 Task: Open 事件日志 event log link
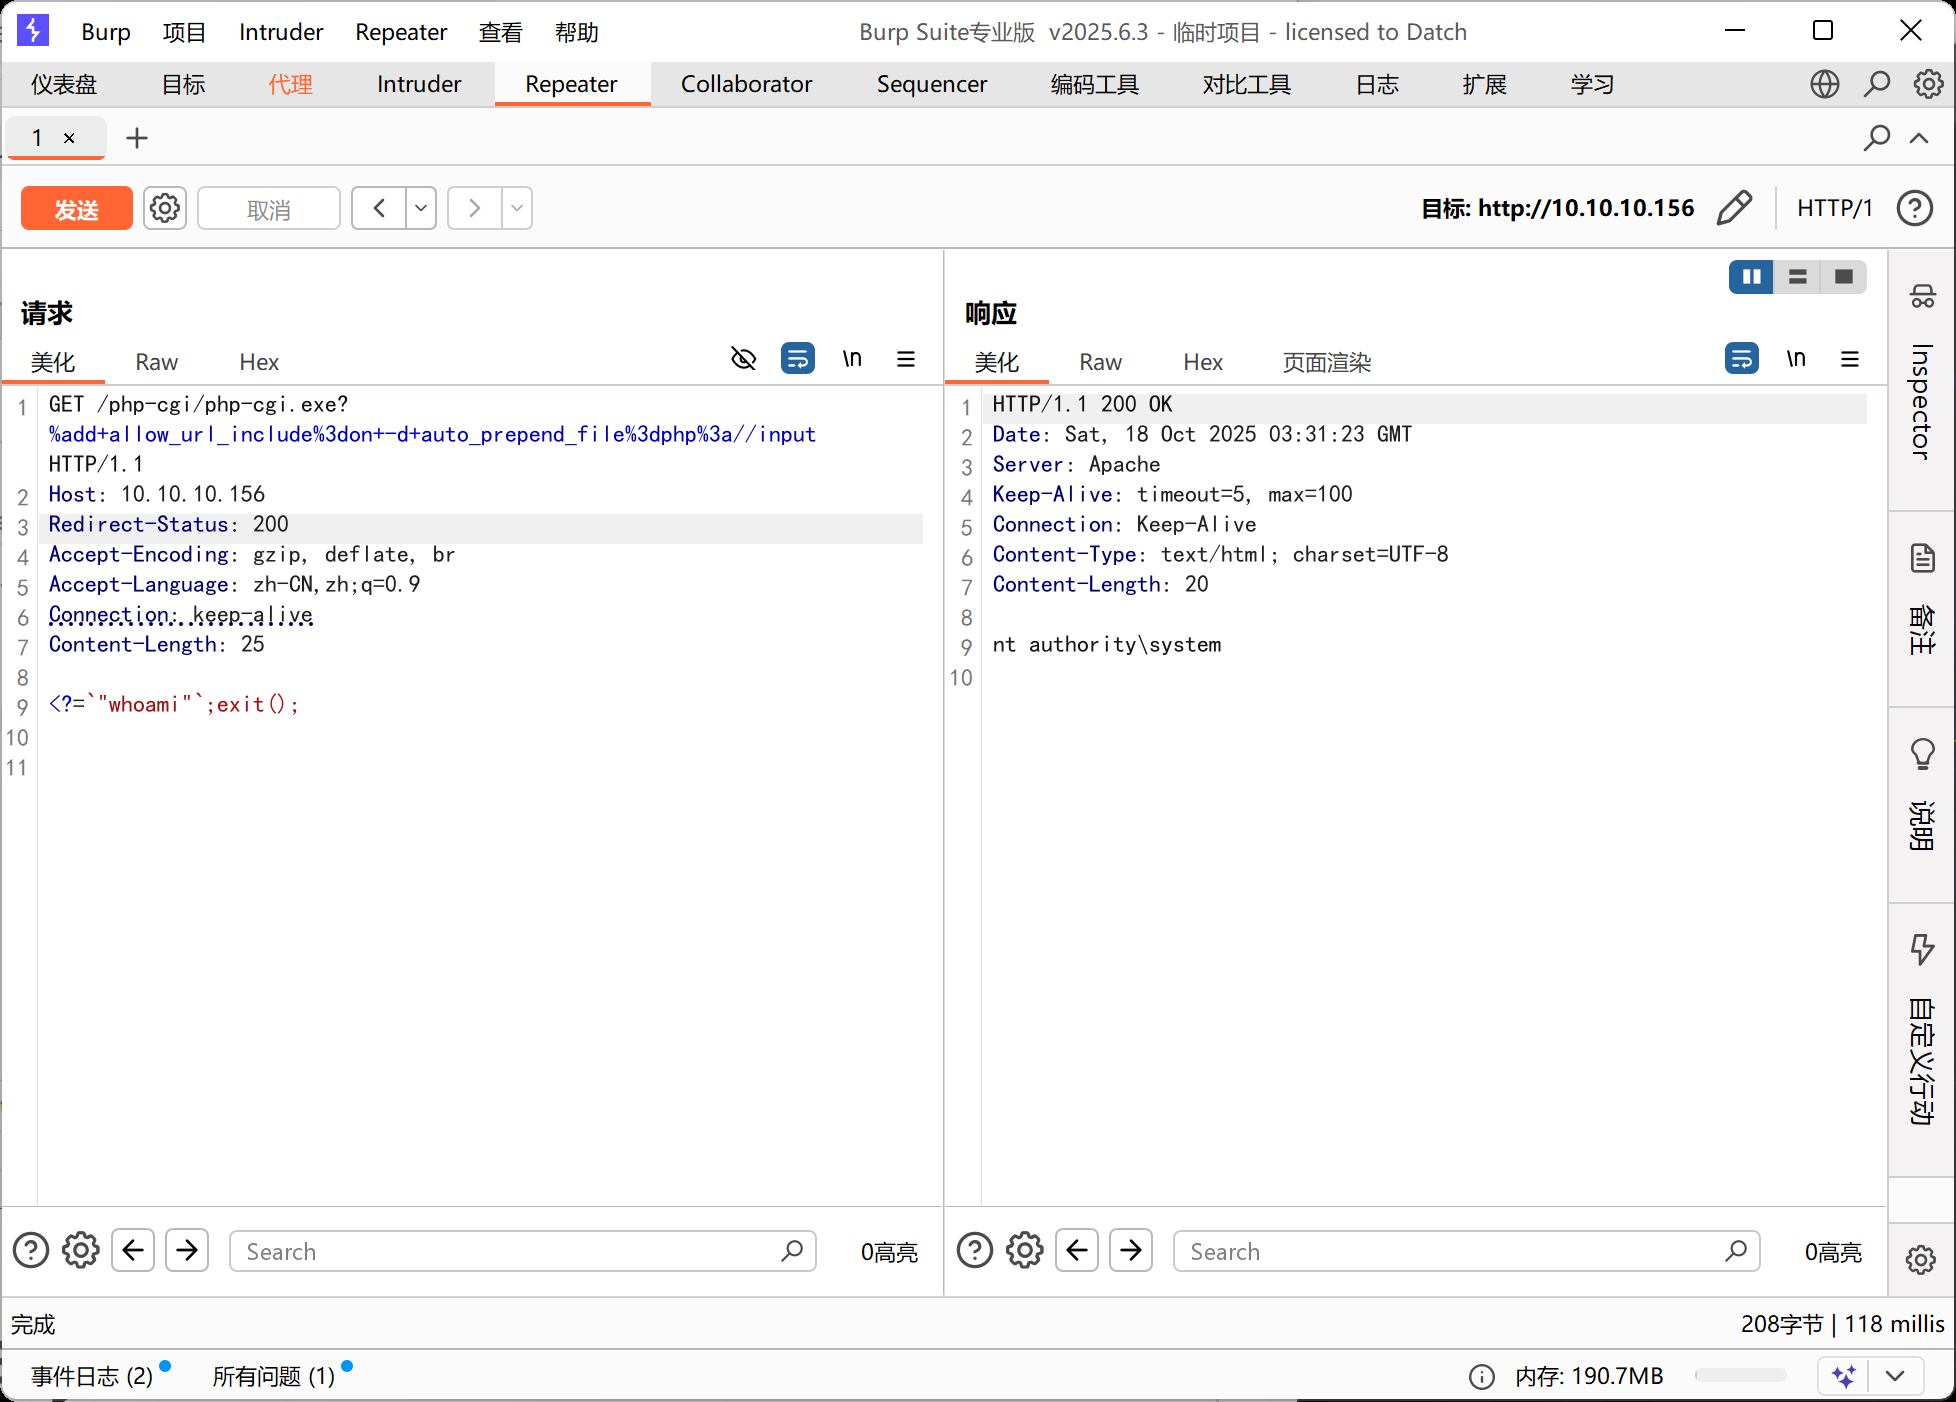tap(92, 1376)
